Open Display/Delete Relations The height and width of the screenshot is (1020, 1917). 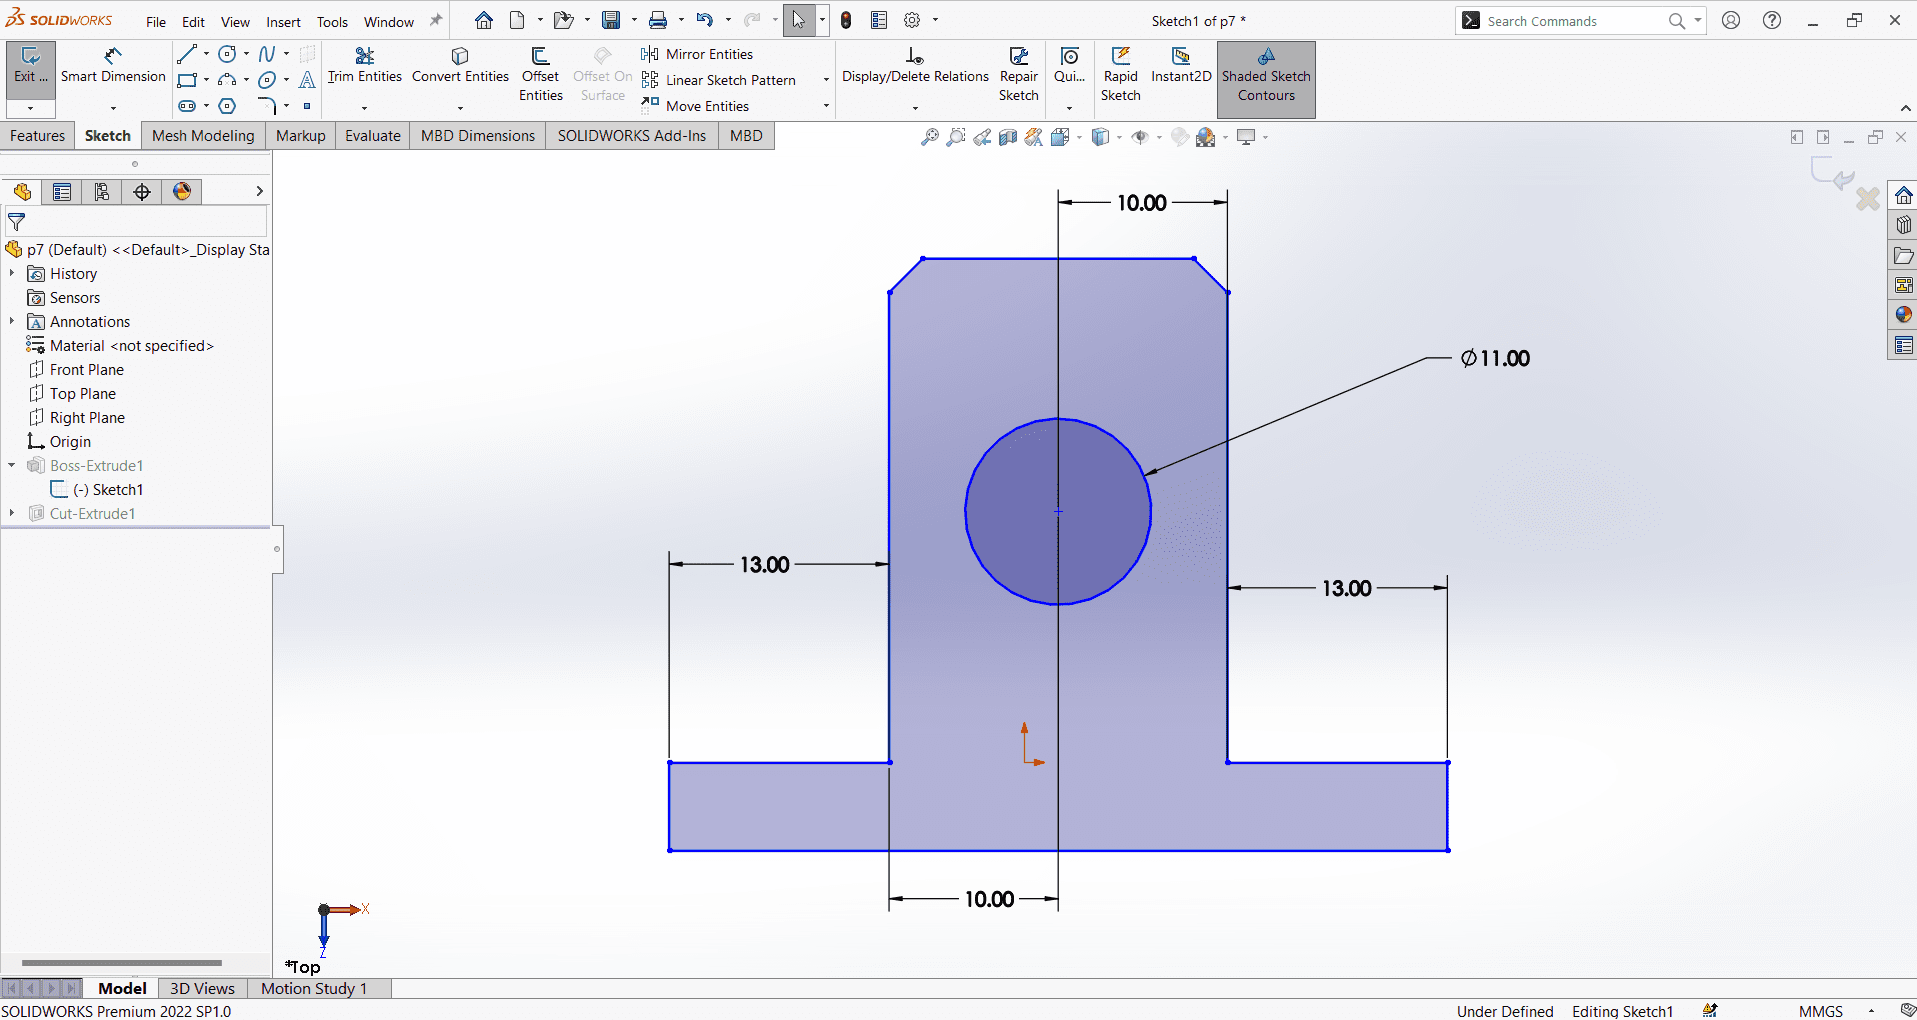pyautogui.click(x=915, y=66)
